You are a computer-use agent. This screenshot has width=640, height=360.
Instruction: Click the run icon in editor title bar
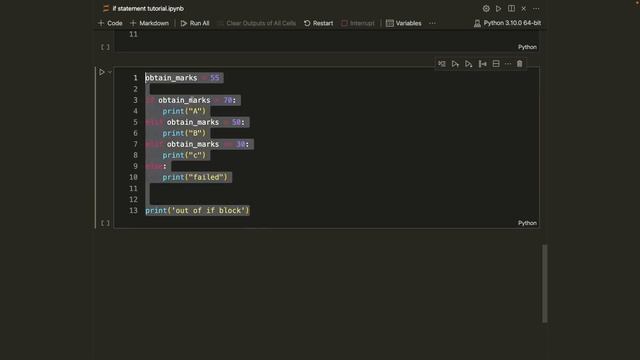pyautogui.click(x=498, y=9)
